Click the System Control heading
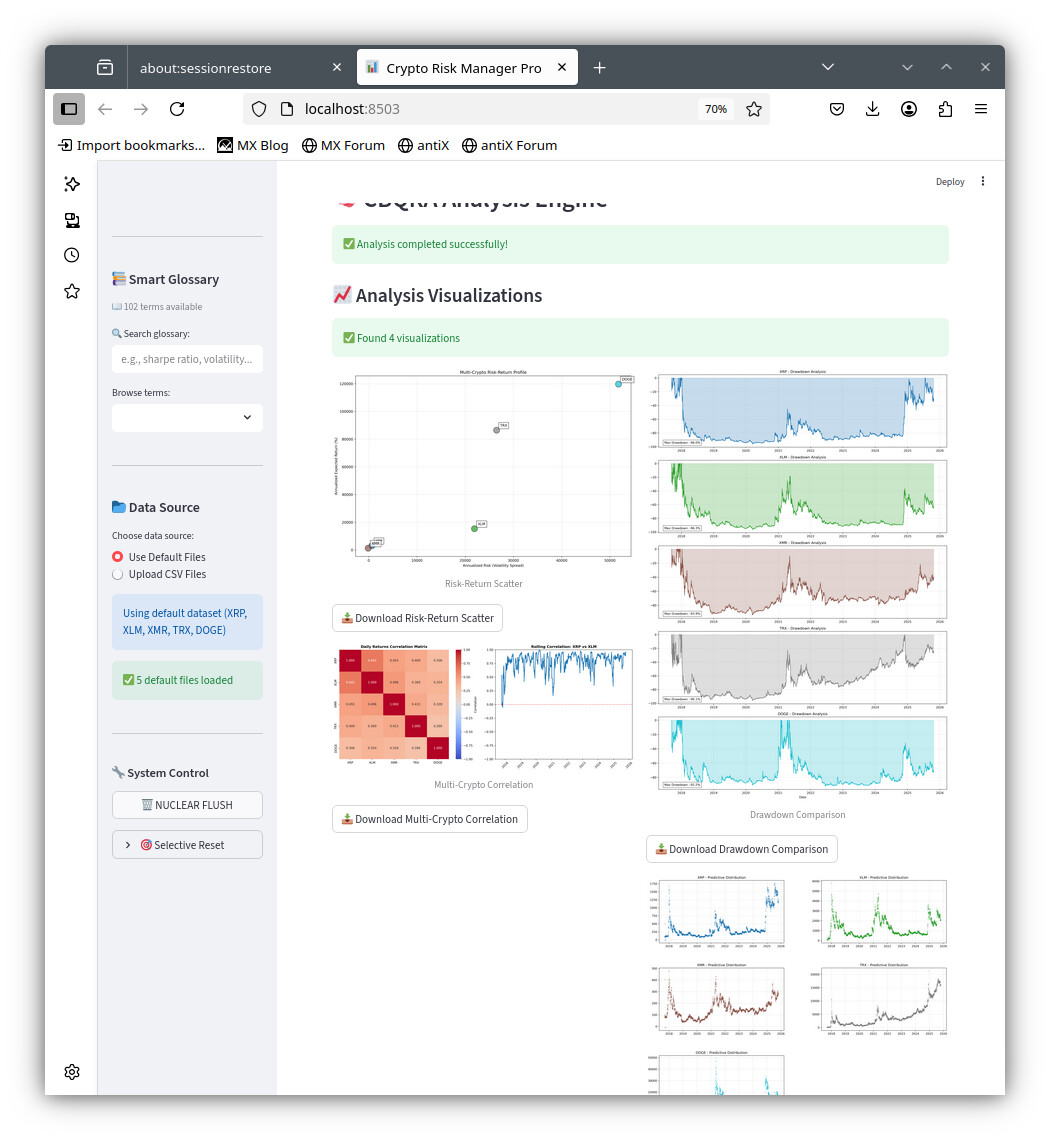1050x1140 pixels. tap(161, 773)
